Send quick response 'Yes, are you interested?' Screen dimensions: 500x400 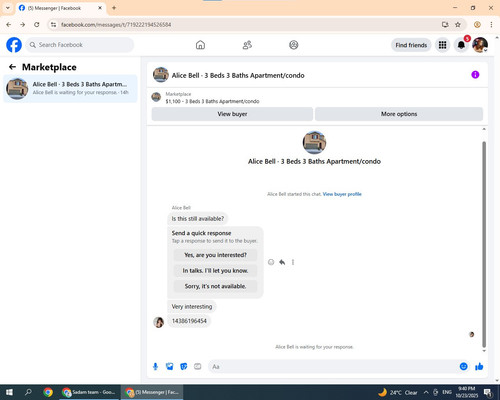215,255
